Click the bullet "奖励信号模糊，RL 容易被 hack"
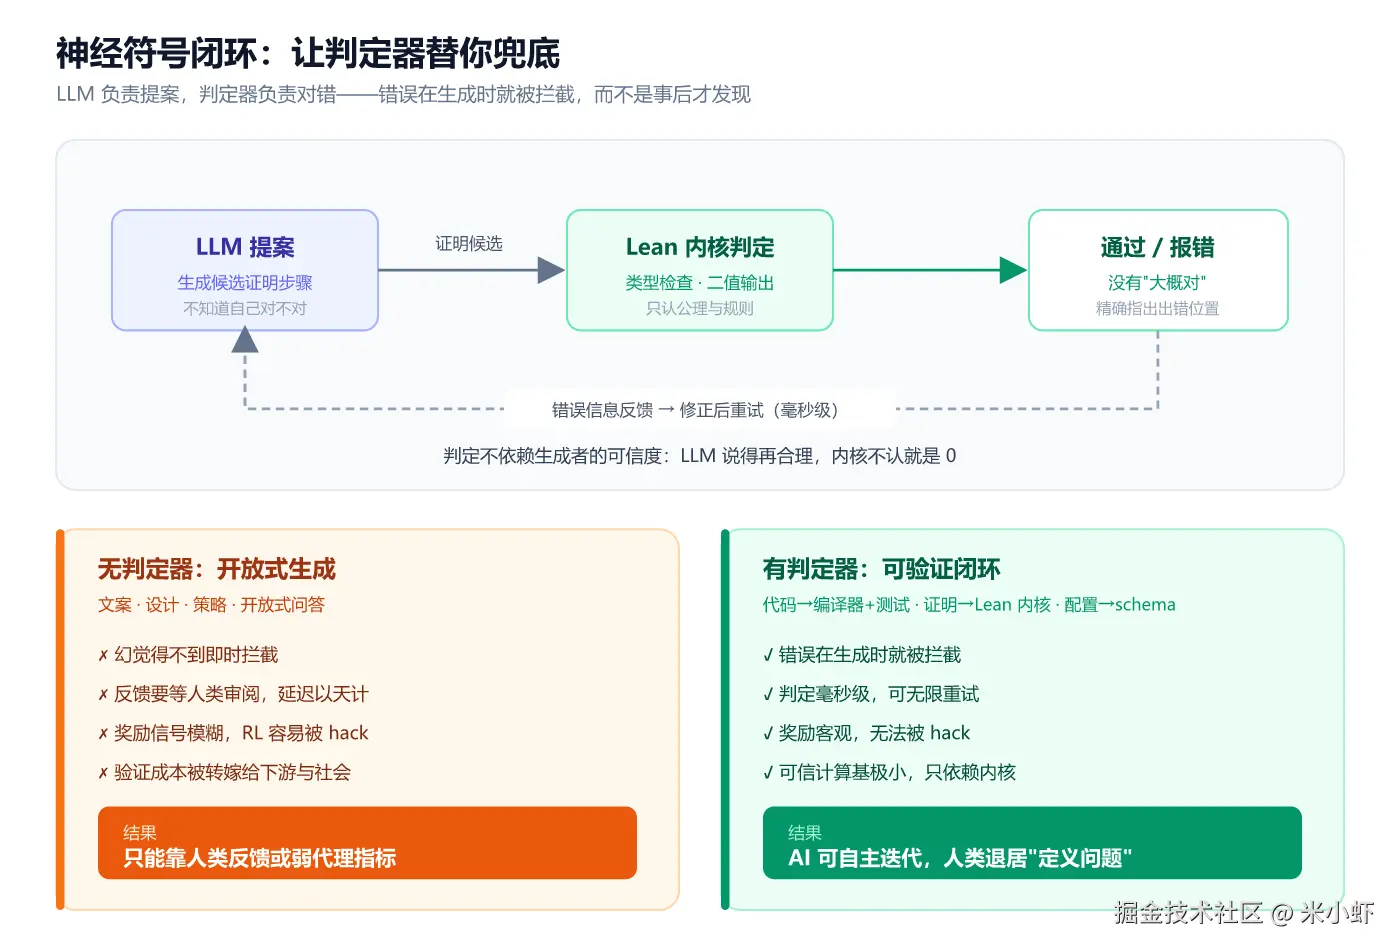1400x952 pixels. coord(233,733)
